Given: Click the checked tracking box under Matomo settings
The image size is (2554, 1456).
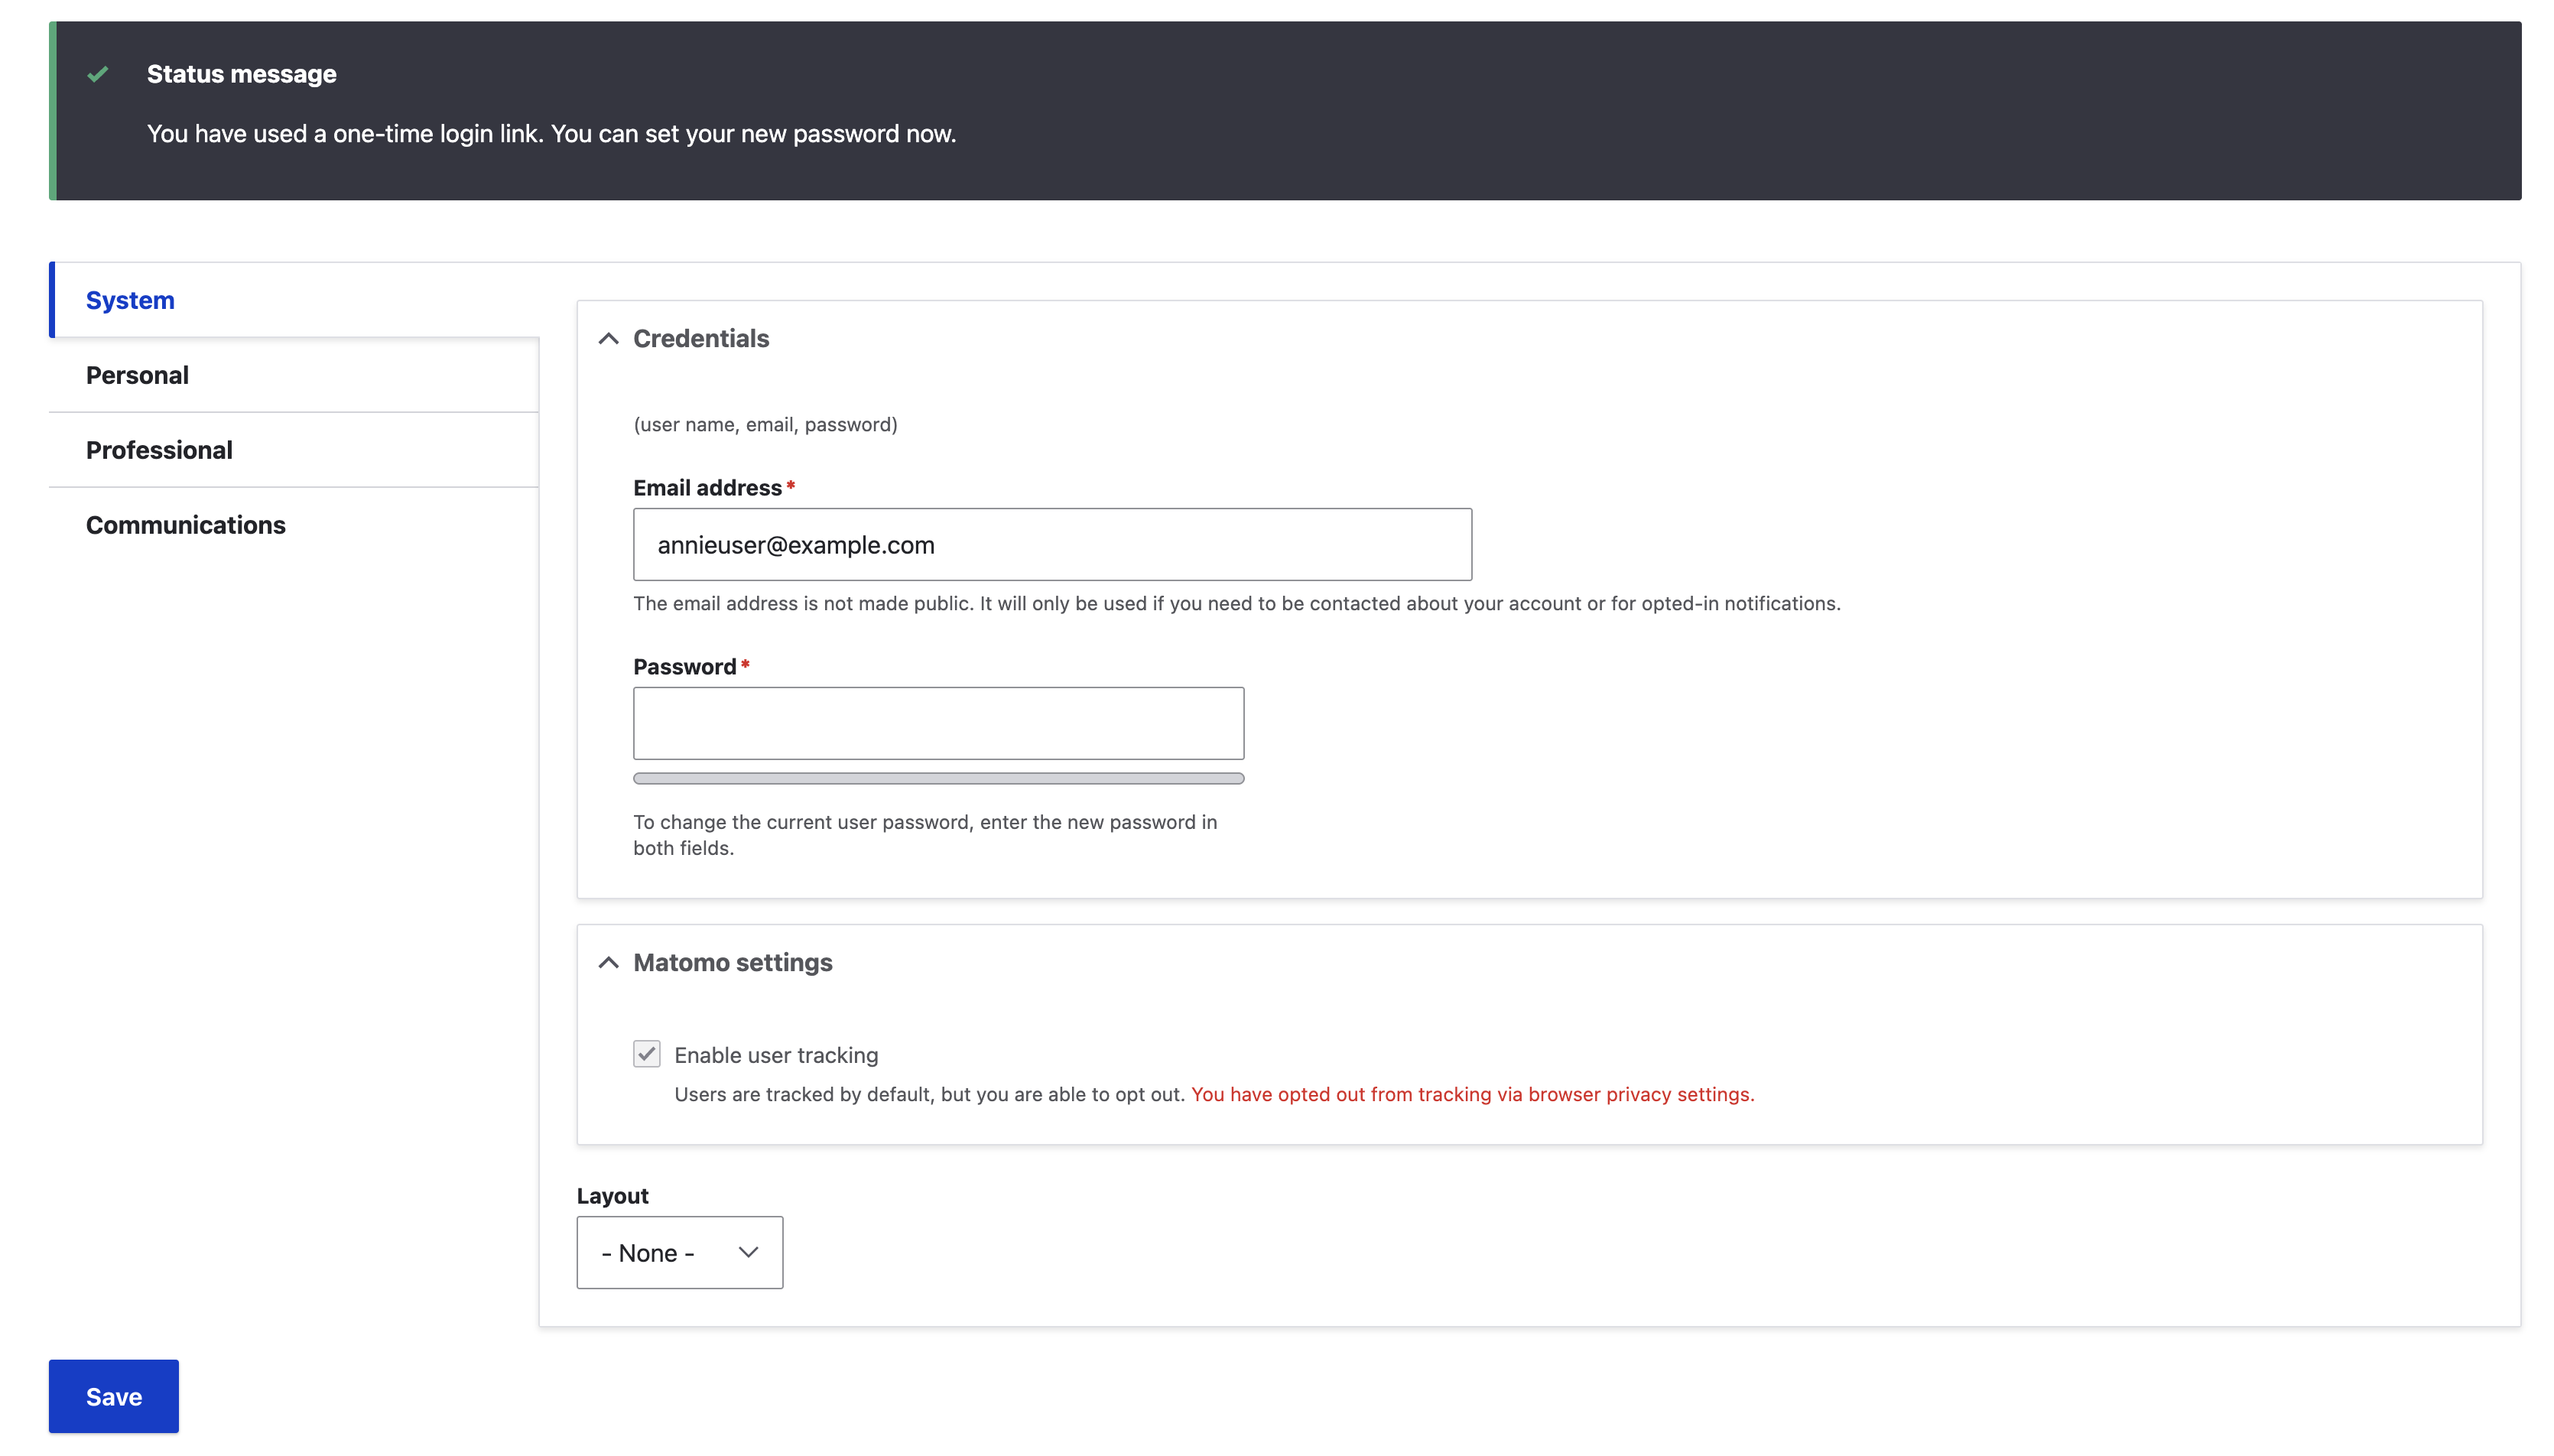Looking at the screenshot, I should pos(646,1054).
